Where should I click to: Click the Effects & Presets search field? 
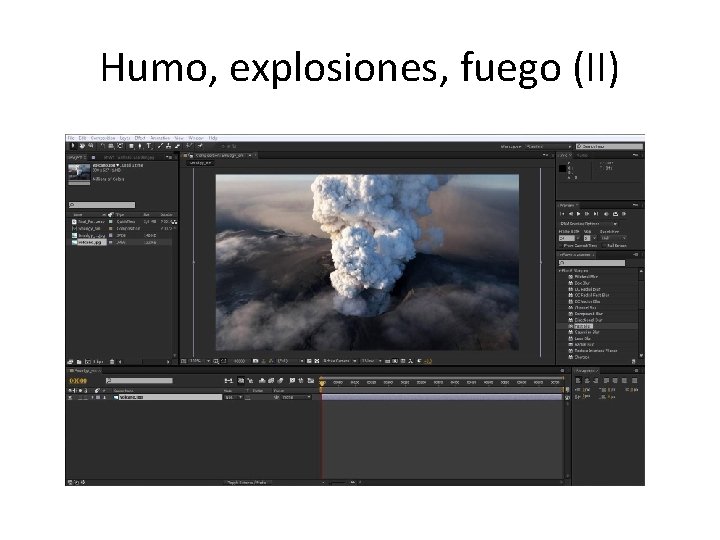tap(592, 263)
